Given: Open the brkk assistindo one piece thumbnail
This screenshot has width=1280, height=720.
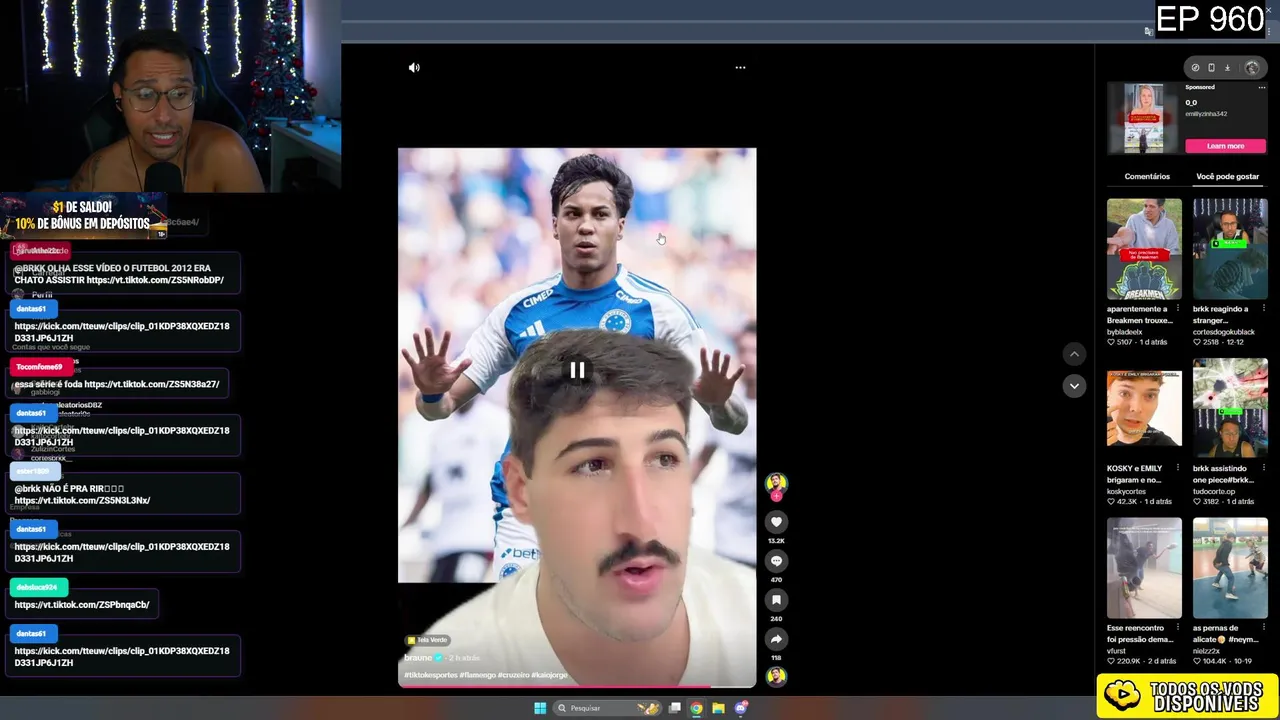Looking at the screenshot, I should tap(1230, 408).
